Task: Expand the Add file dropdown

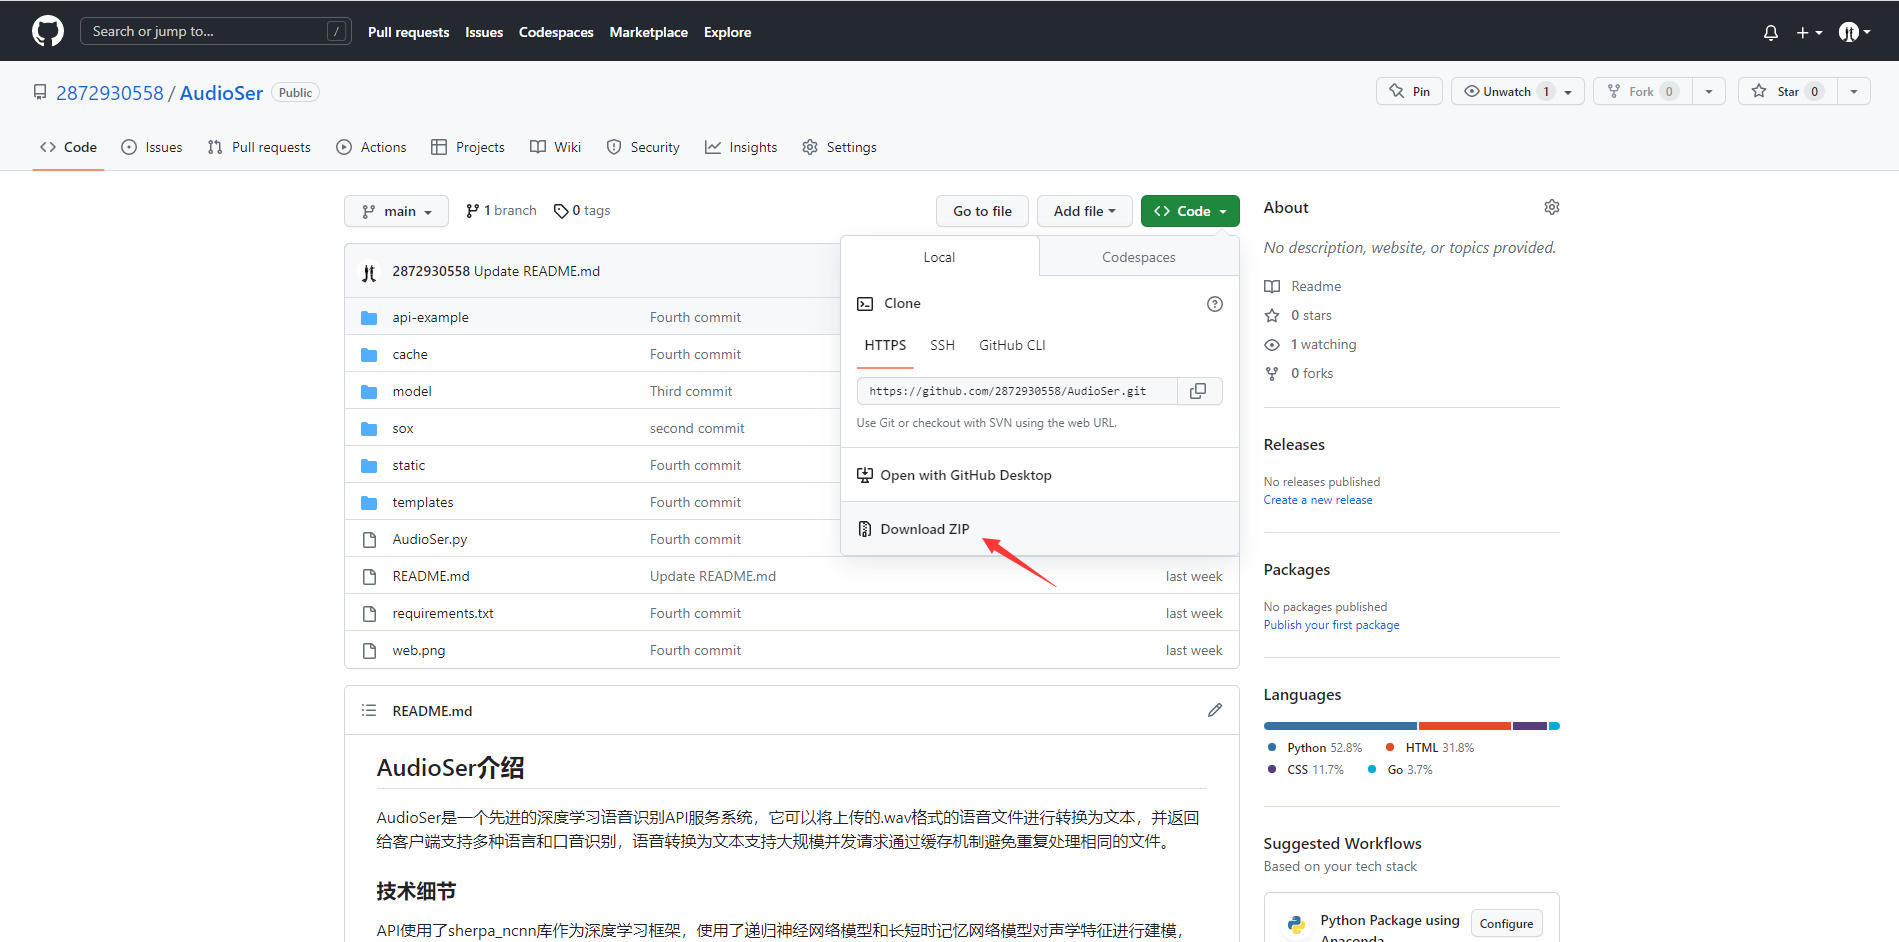Action: (x=1084, y=211)
